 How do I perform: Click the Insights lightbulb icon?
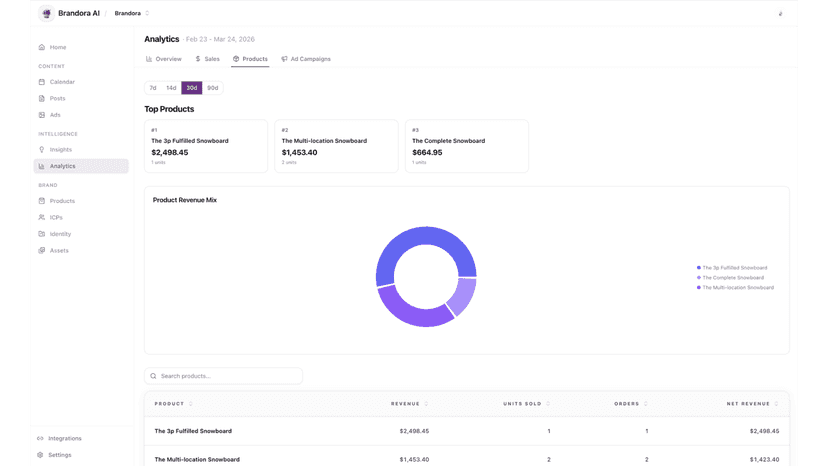coord(42,150)
